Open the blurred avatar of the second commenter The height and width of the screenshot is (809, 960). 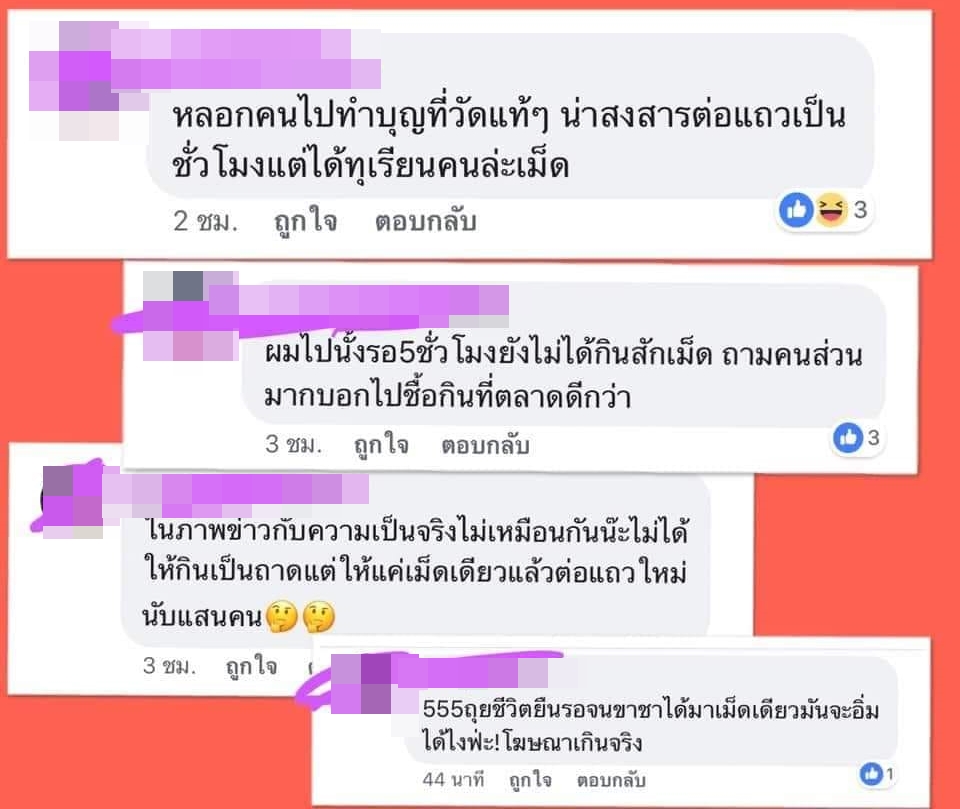coord(190,315)
